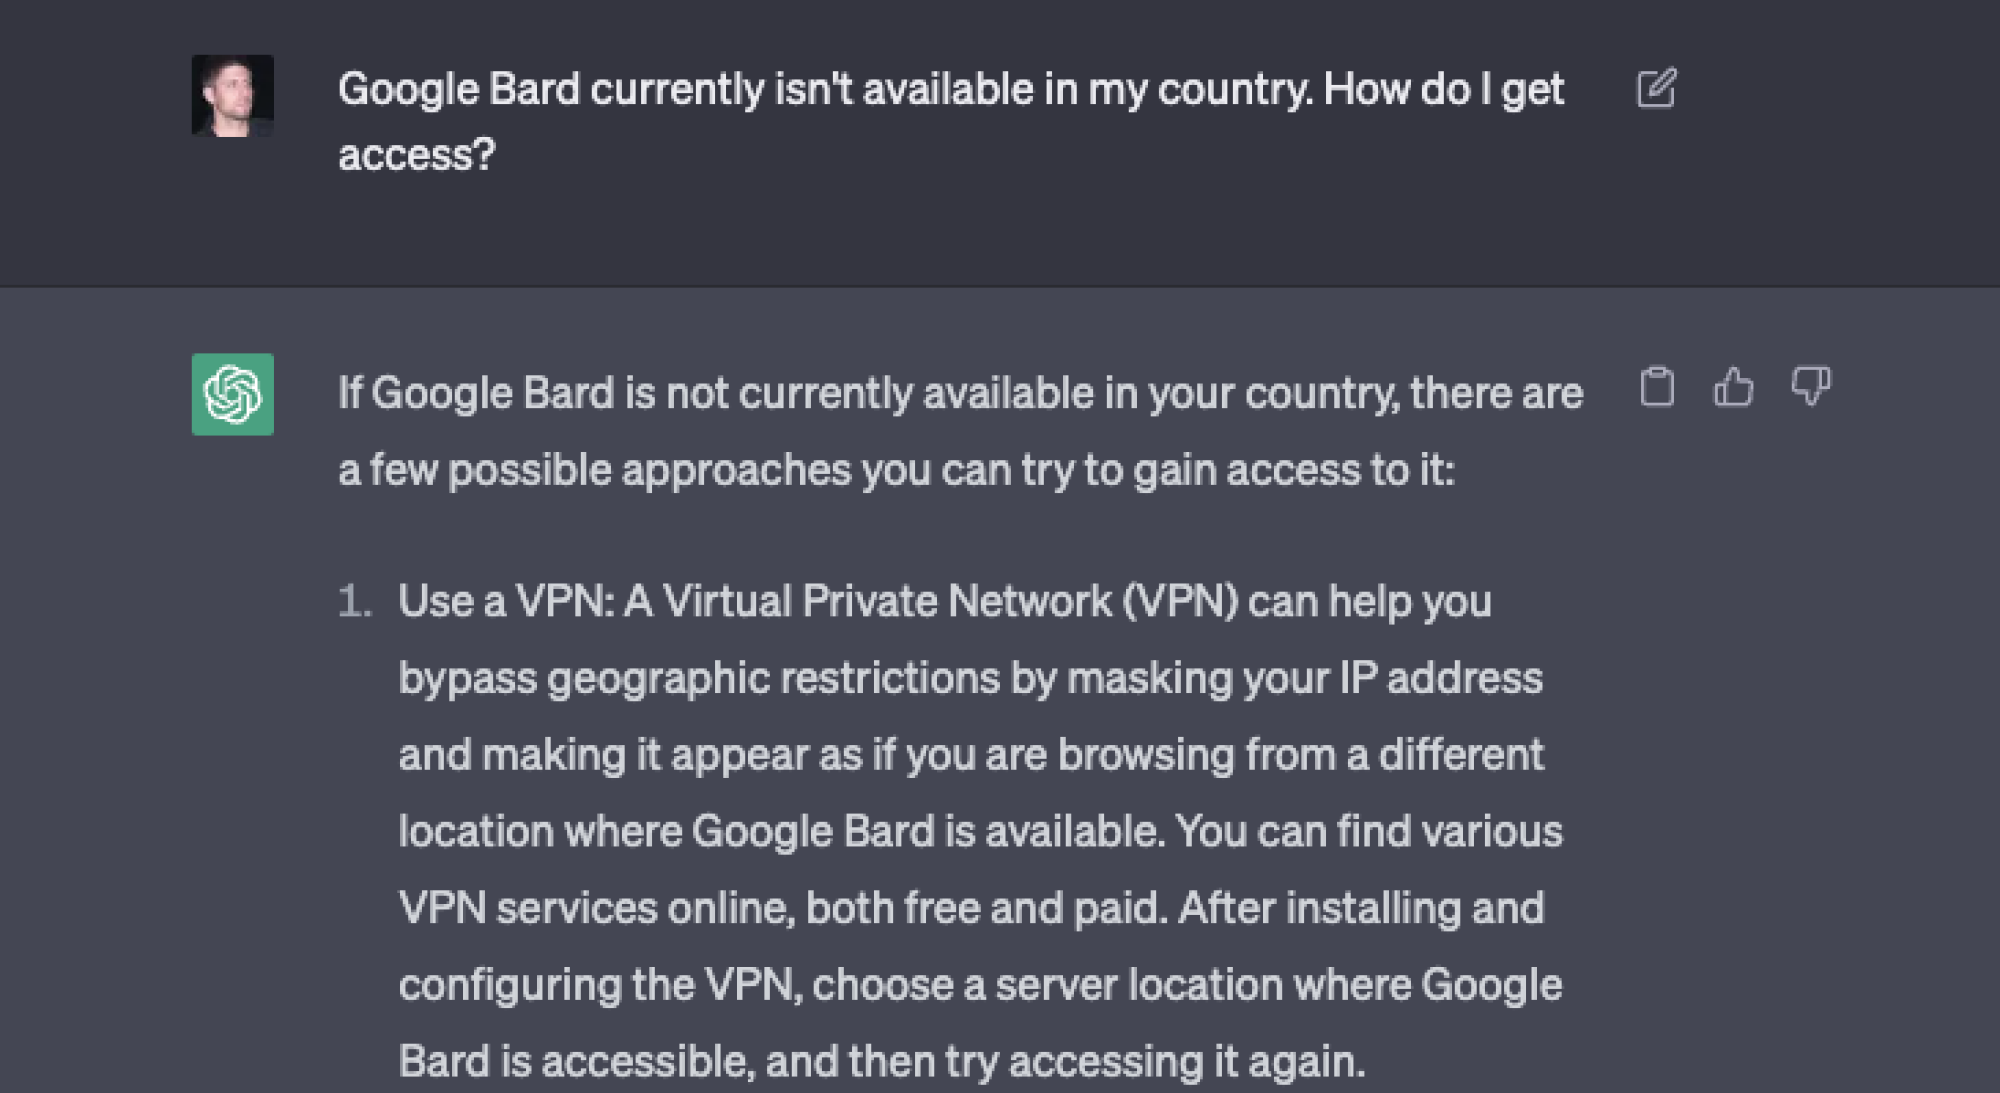This screenshot has width=2000, height=1093.
Task: Click the list number "1."
Action: pyautogui.click(x=354, y=602)
